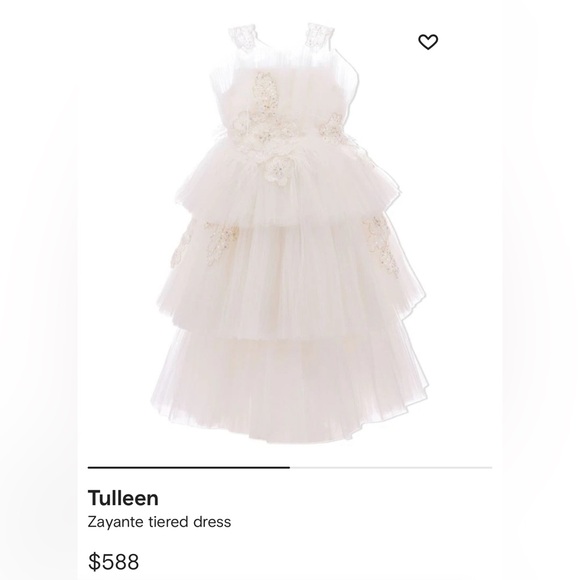The width and height of the screenshot is (580, 580).
Task: Tap the right lace shoulder strap of dress
Action: pos(320,35)
